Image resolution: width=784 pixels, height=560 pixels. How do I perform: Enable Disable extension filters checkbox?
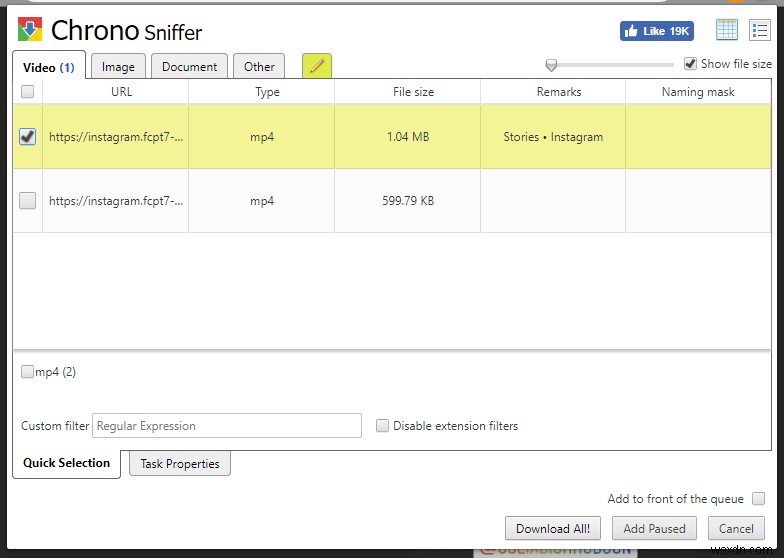click(x=382, y=426)
